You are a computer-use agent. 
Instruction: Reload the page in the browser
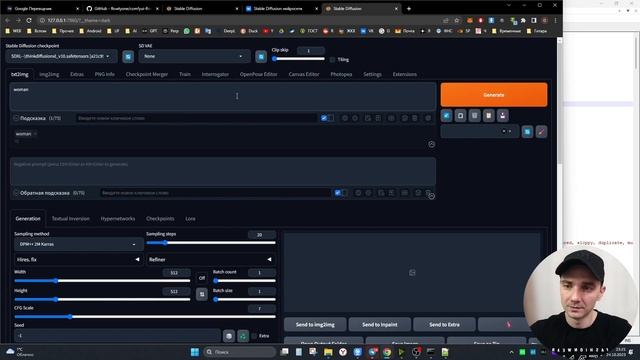click(x=29, y=20)
